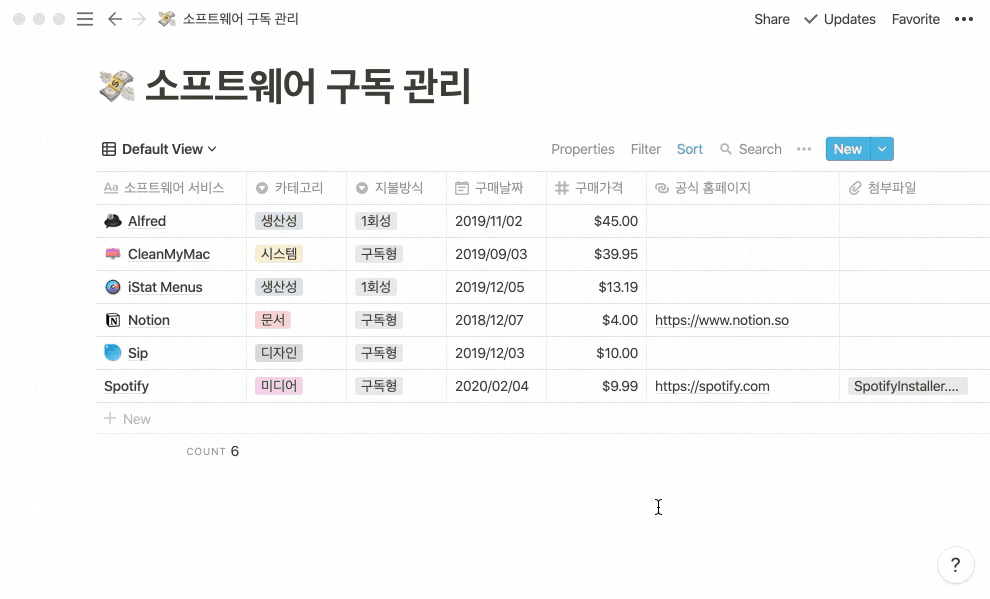
Task: Click Sip's 디자인 category tag
Action: (x=278, y=353)
